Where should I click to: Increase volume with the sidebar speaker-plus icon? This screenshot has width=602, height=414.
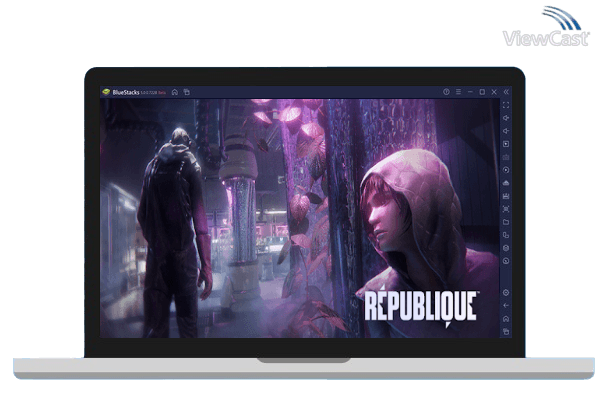coord(506,118)
